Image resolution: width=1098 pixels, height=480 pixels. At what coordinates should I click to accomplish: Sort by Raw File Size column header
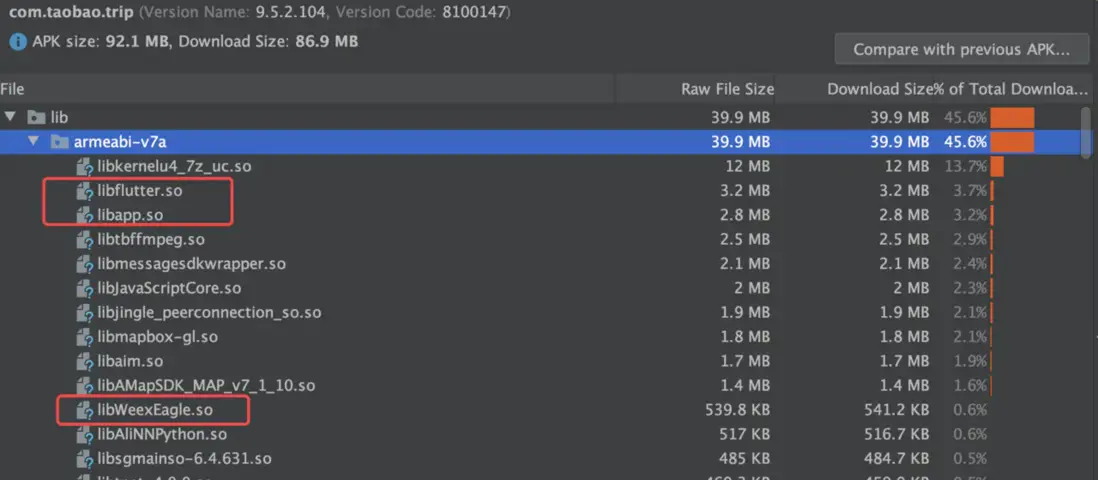click(x=727, y=89)
